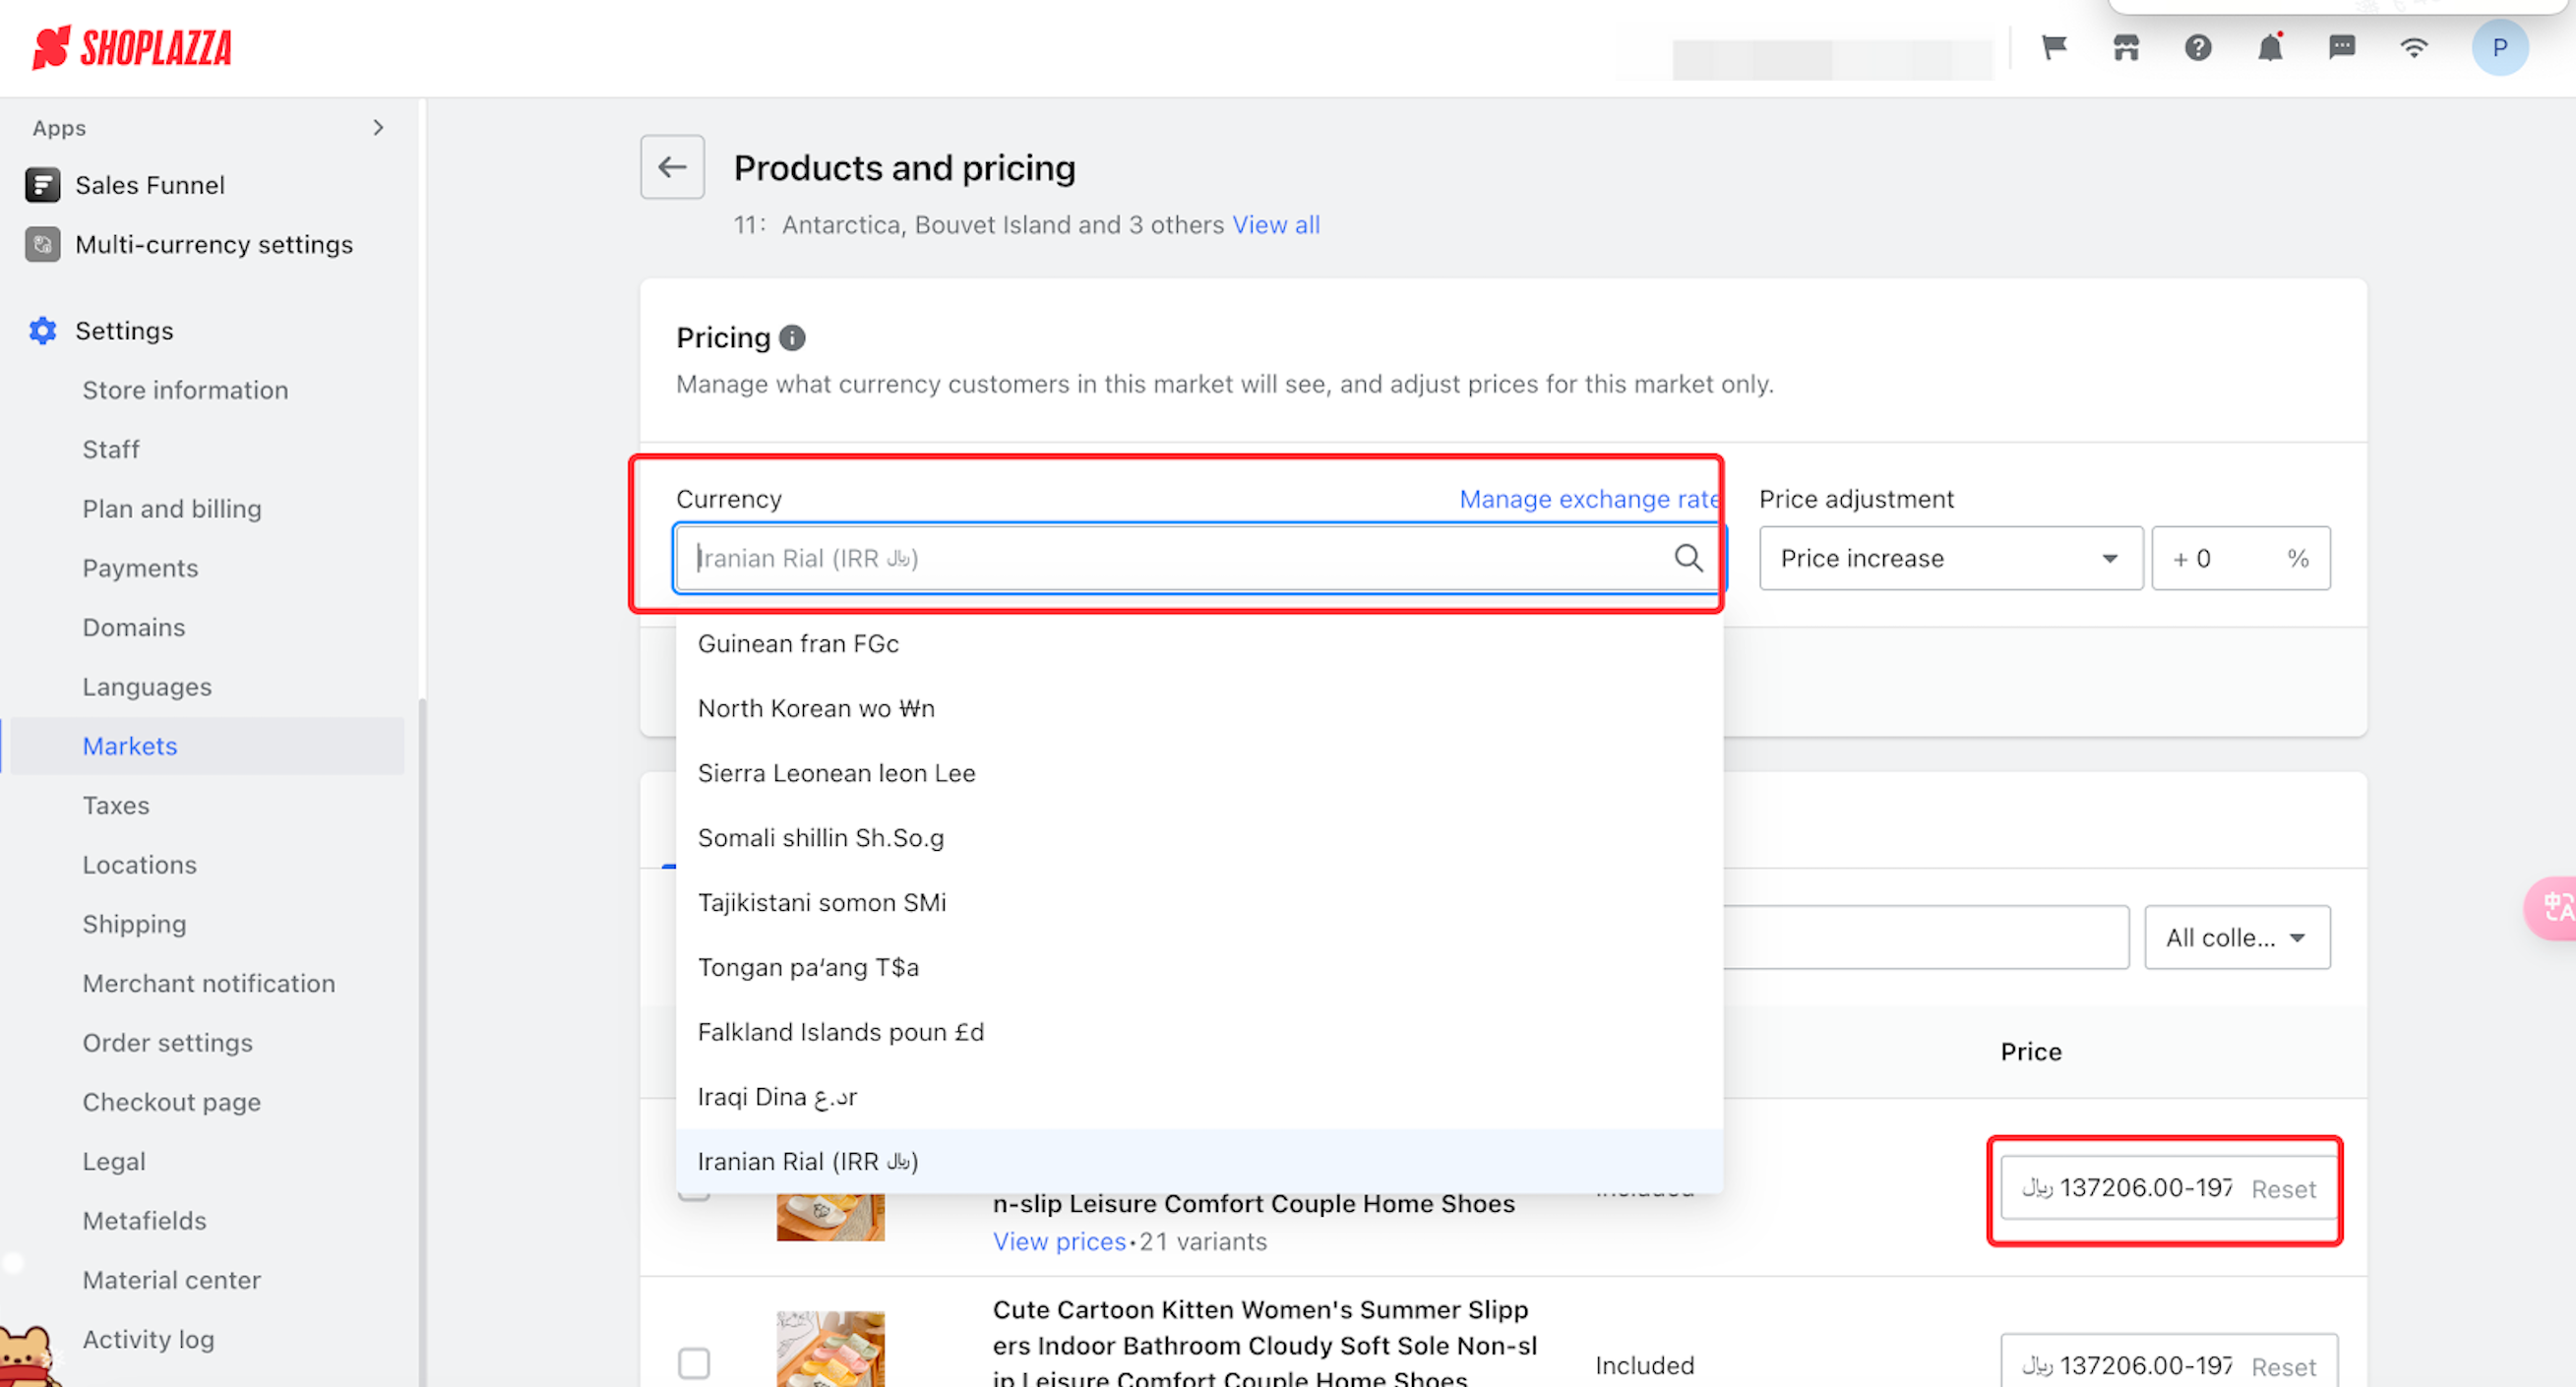Open the All collections dropdown
The width and height of the screenshot is (2576, 1387).
pyautogui.click(x=2237, y=937)
